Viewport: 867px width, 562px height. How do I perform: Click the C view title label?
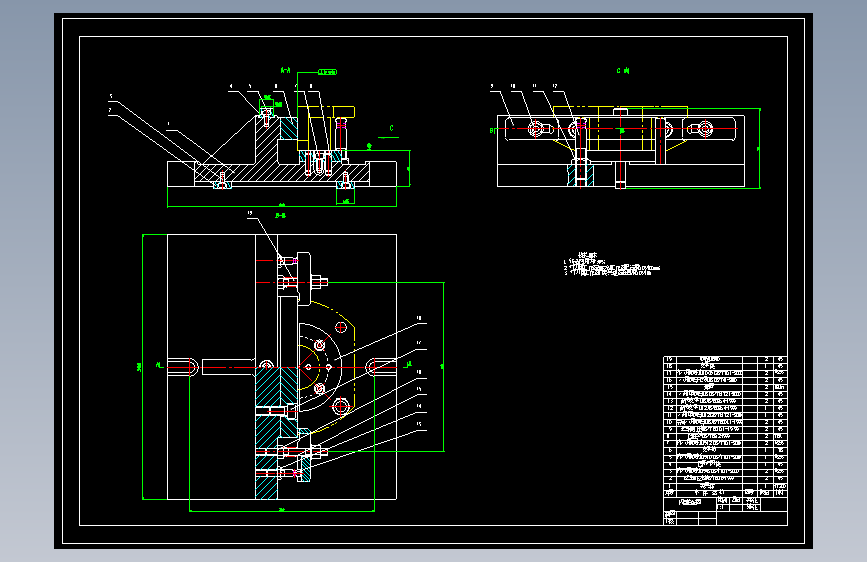[623, 71]
